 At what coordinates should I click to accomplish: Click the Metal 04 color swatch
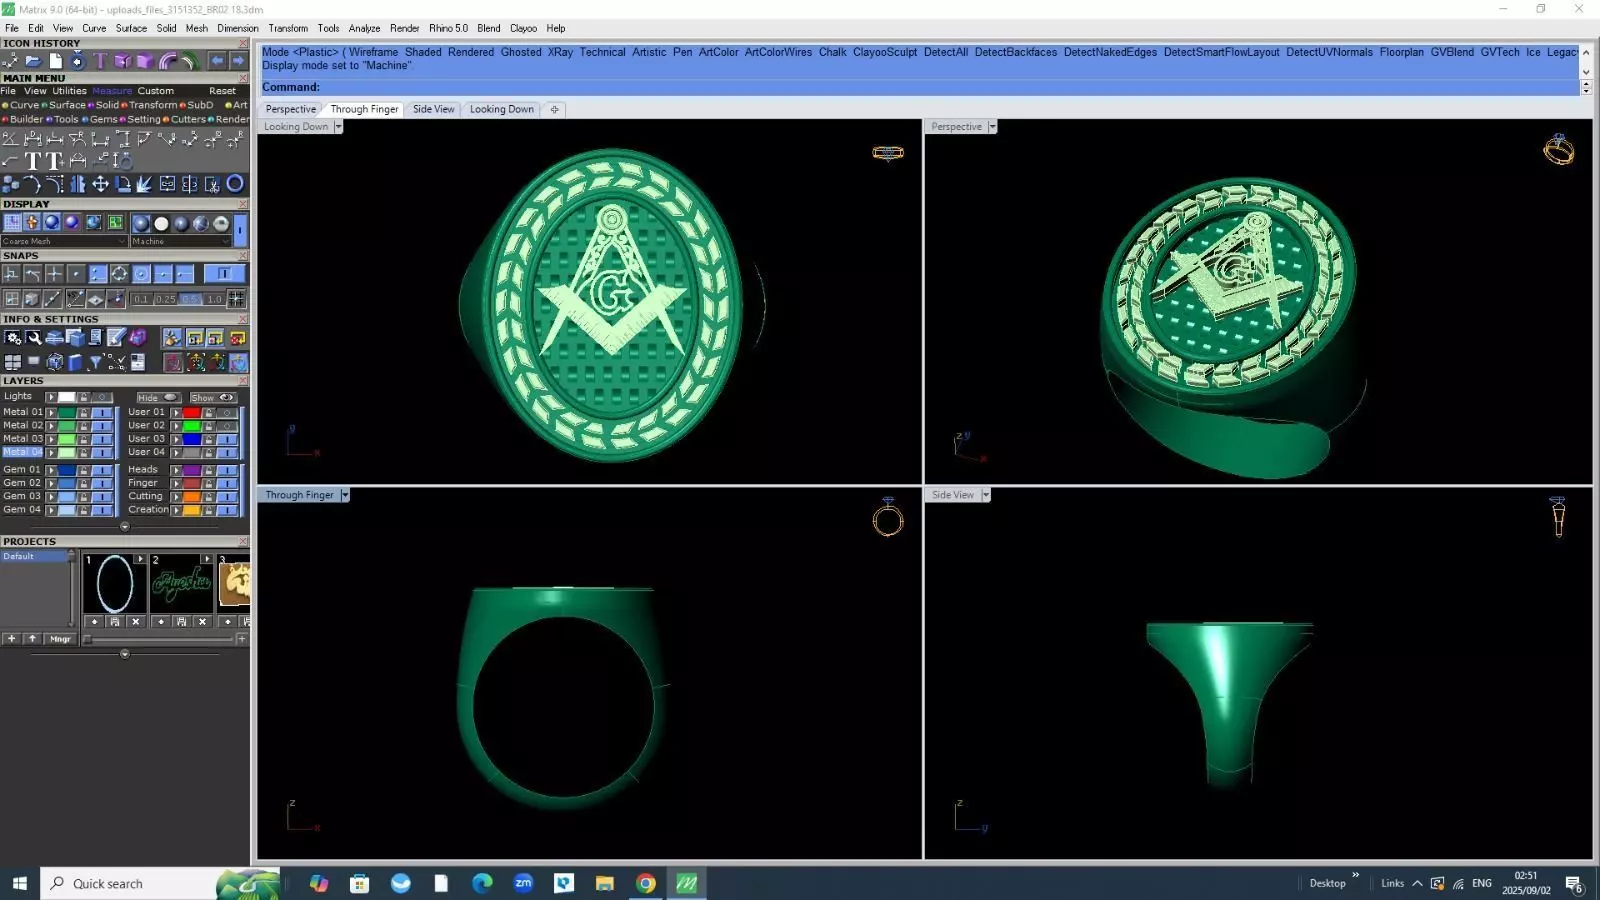coord(66,452)
